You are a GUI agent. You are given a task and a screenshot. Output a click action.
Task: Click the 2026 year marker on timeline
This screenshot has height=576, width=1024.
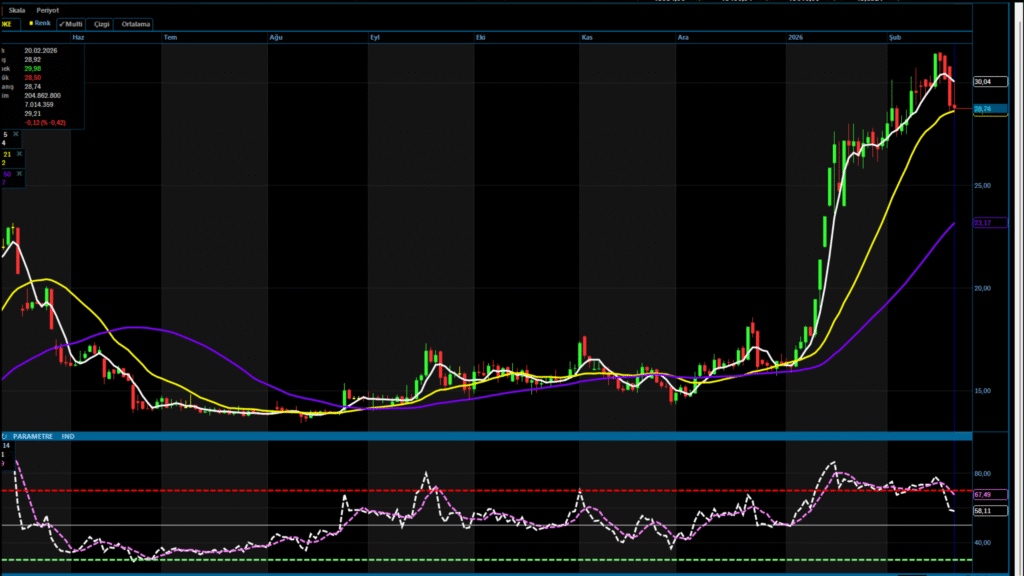pyautogui.click(x=796, y=37)
